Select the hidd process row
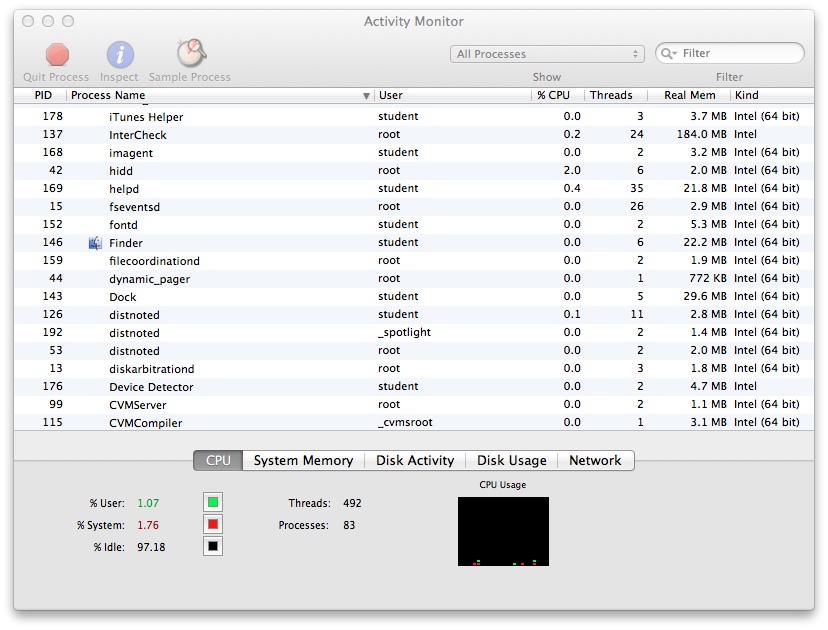828x630 pixels. tap(414, 171)
